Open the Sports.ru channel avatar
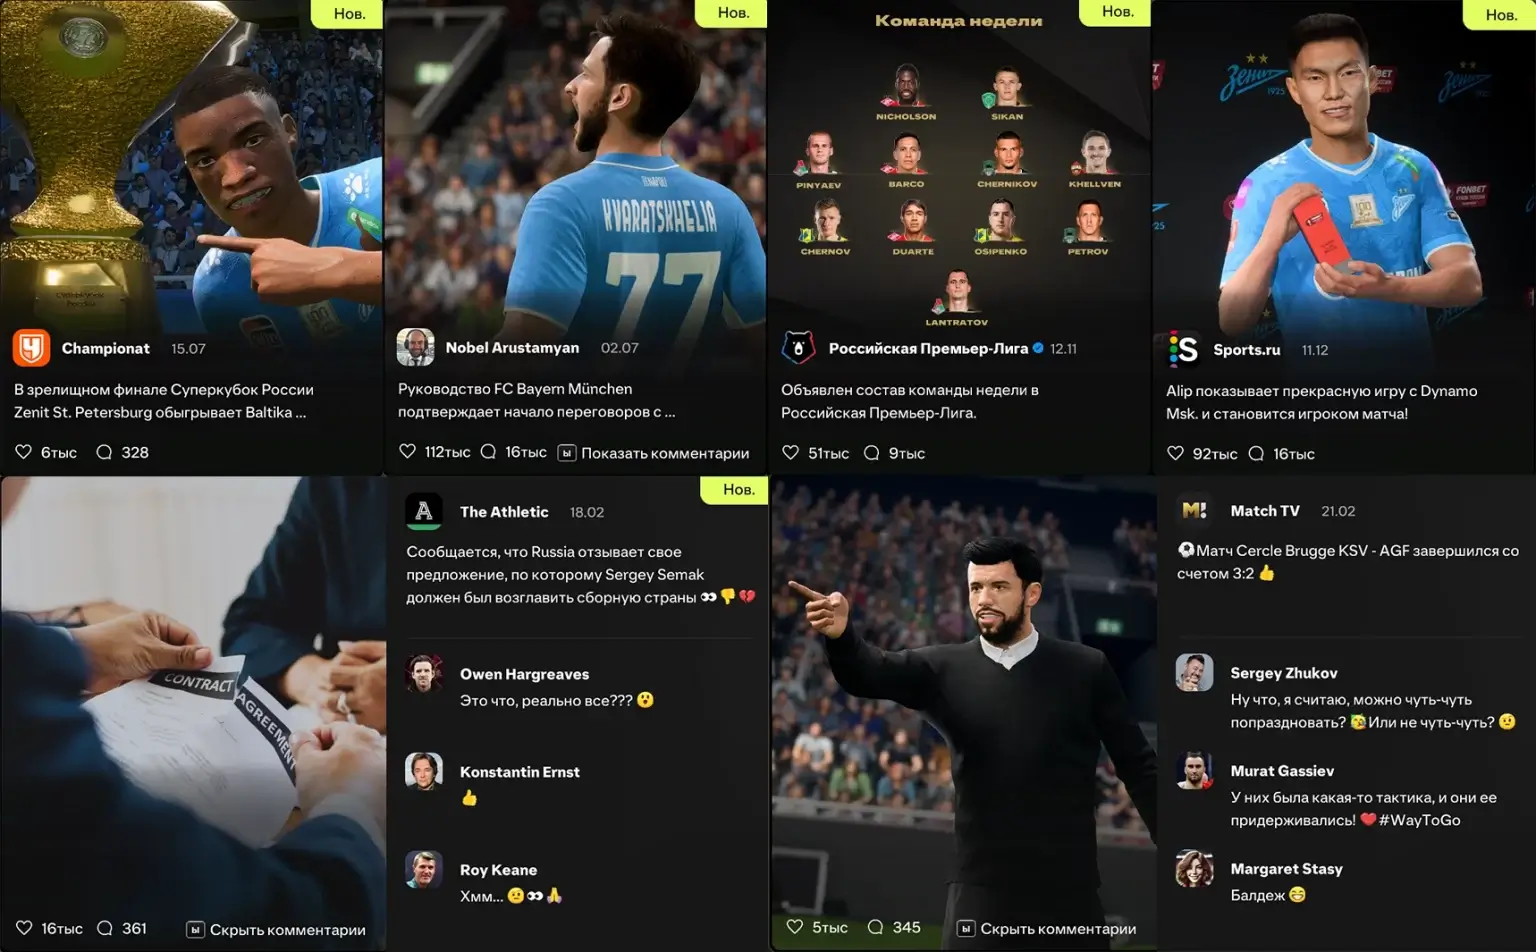The image size is (1536, 952). 1184,349
